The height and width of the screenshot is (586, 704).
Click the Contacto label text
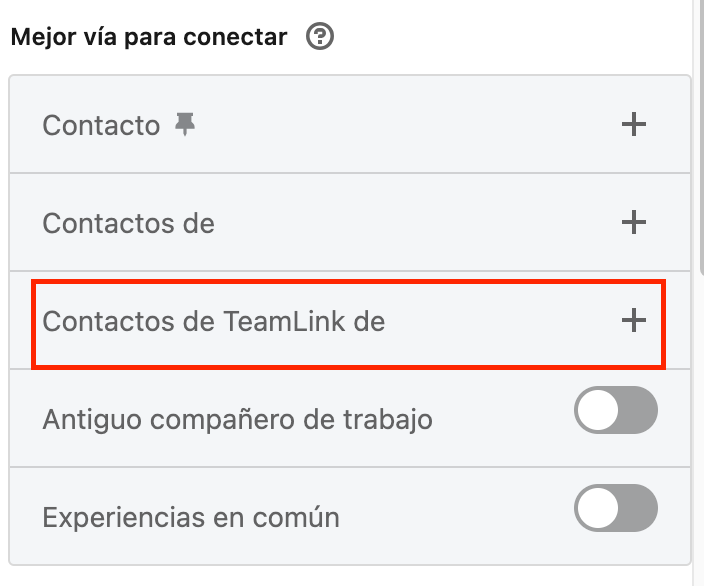[101, 125]
